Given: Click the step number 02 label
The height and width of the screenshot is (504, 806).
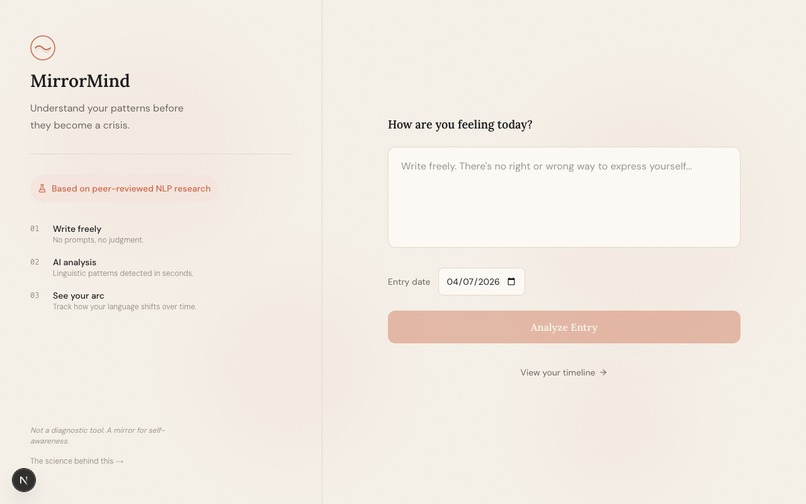Looking at the screenshot, I should click(35, 262).
